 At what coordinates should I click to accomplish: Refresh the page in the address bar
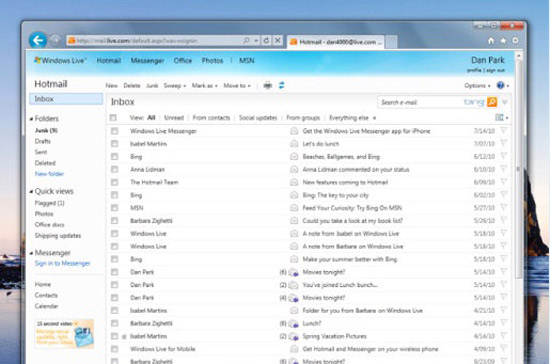click(x=266, y=41)
